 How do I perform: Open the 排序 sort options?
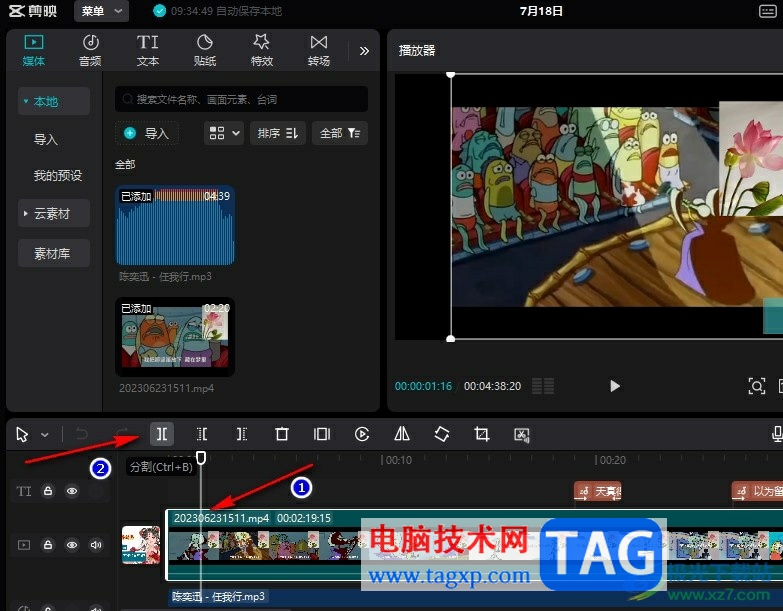(x=278, y=133)
